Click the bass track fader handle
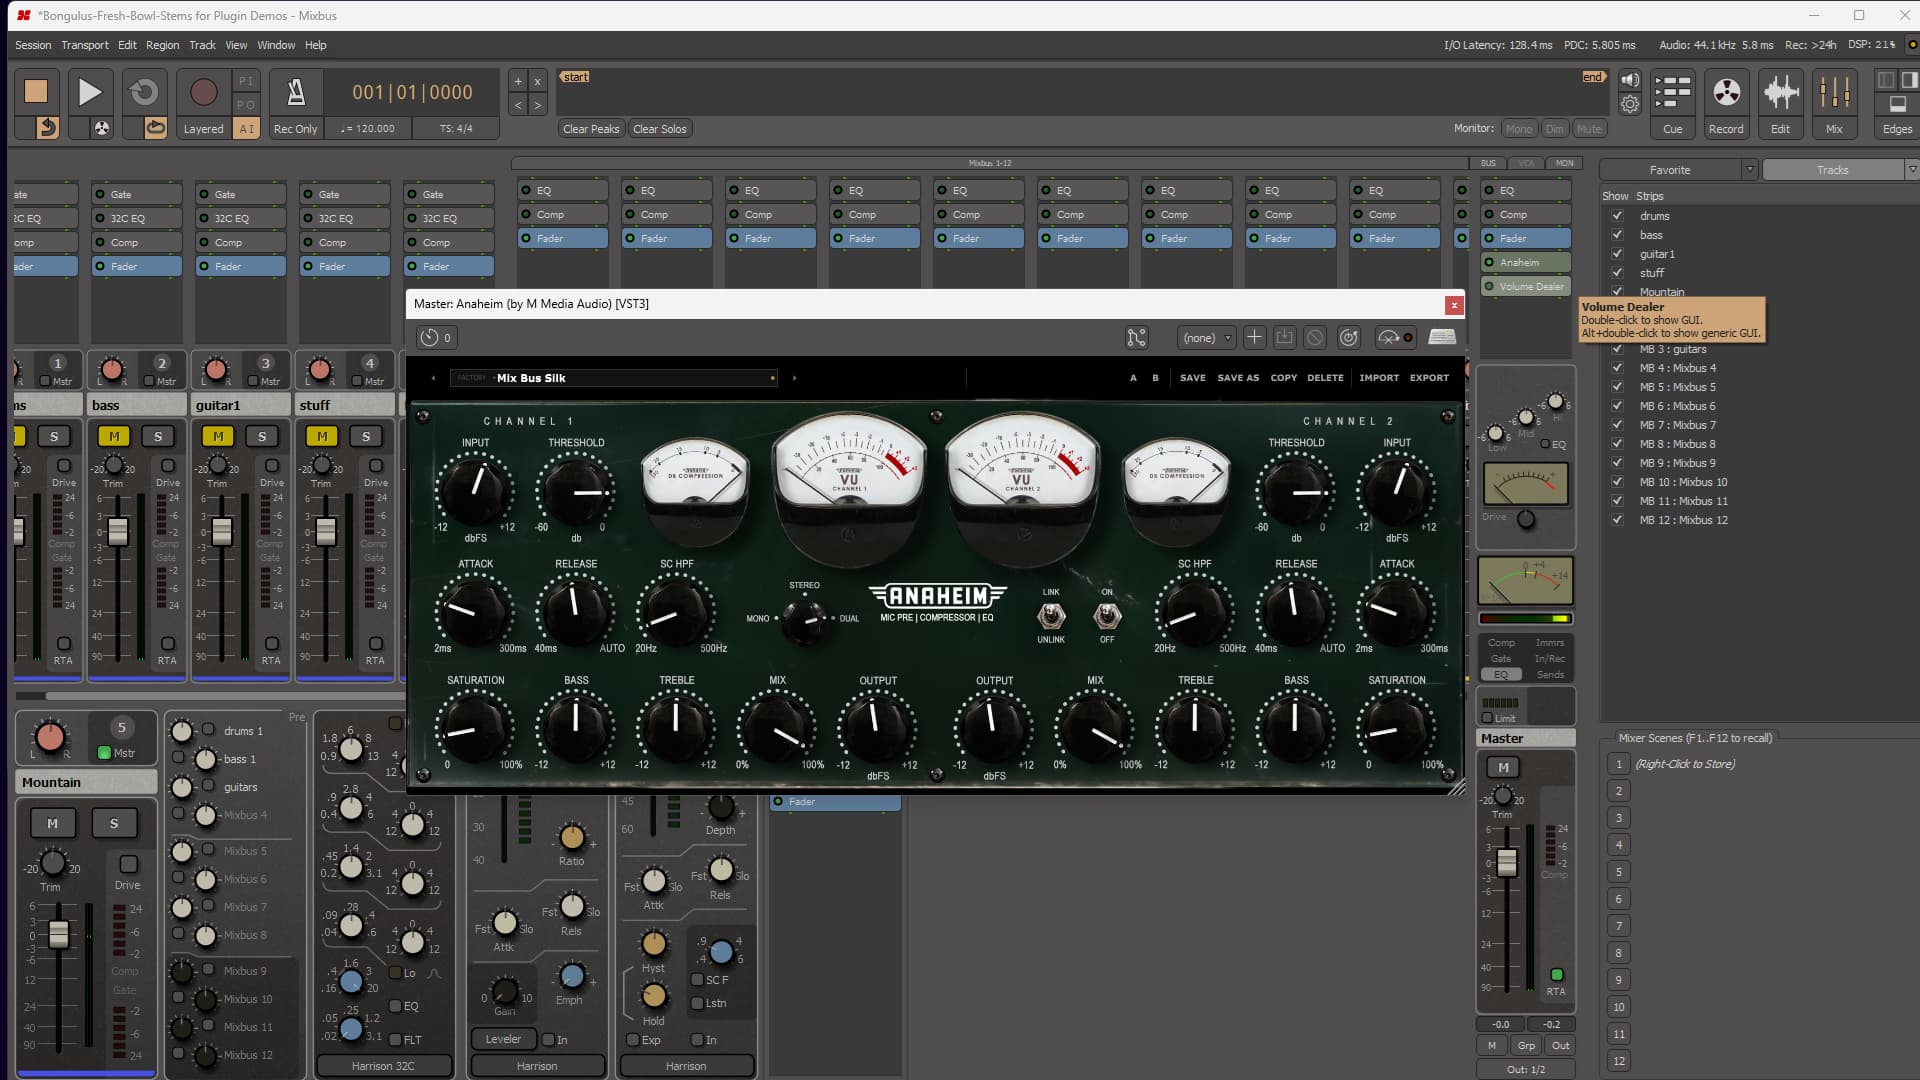 click(118, 531)
